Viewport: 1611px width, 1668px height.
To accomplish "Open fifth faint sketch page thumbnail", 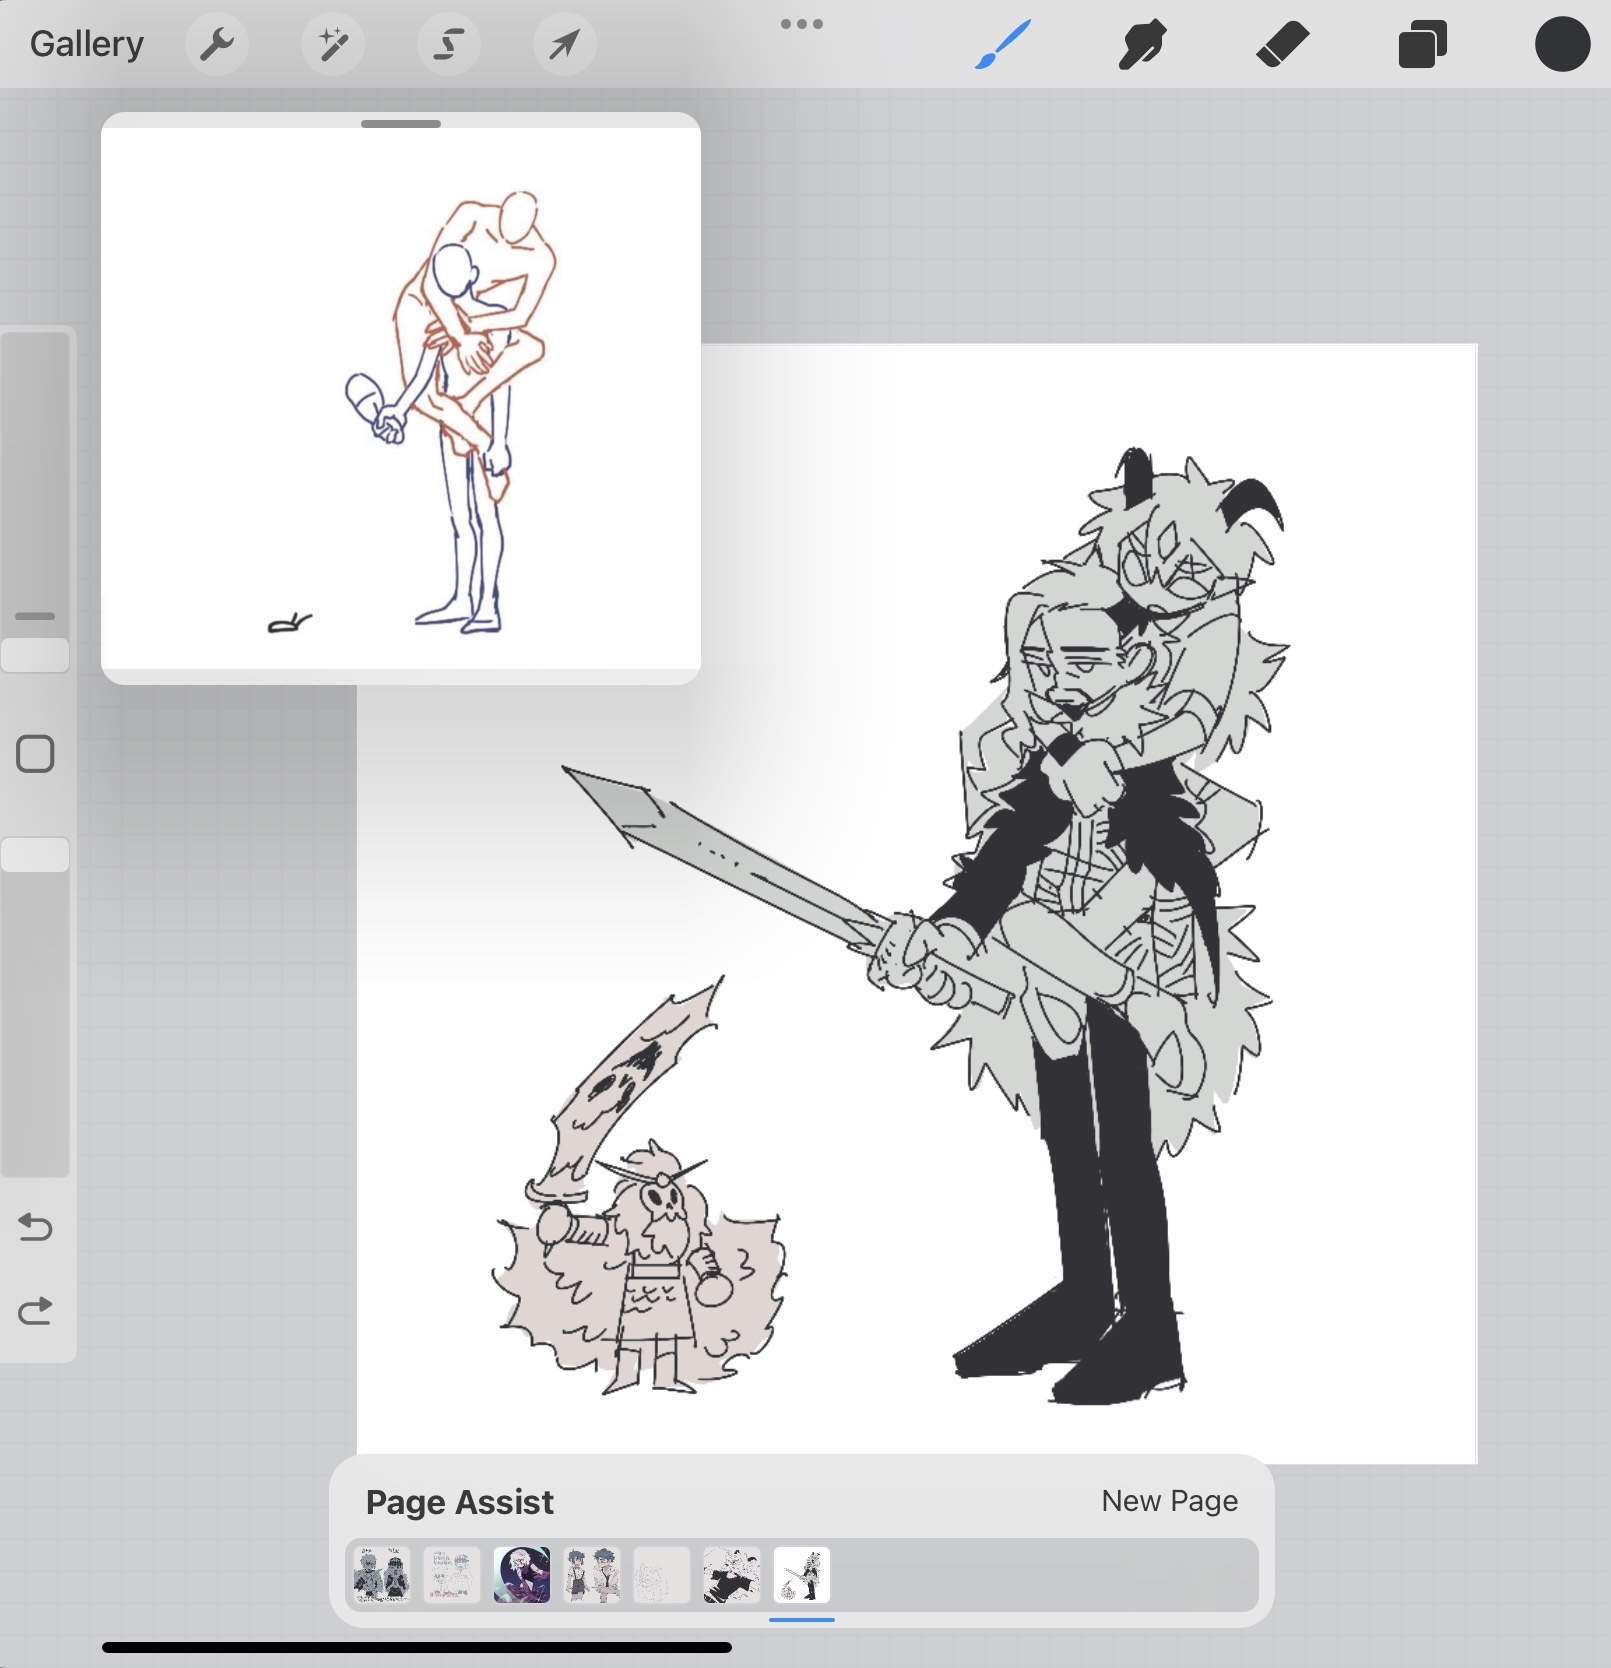I will [x=662, y=1575].
